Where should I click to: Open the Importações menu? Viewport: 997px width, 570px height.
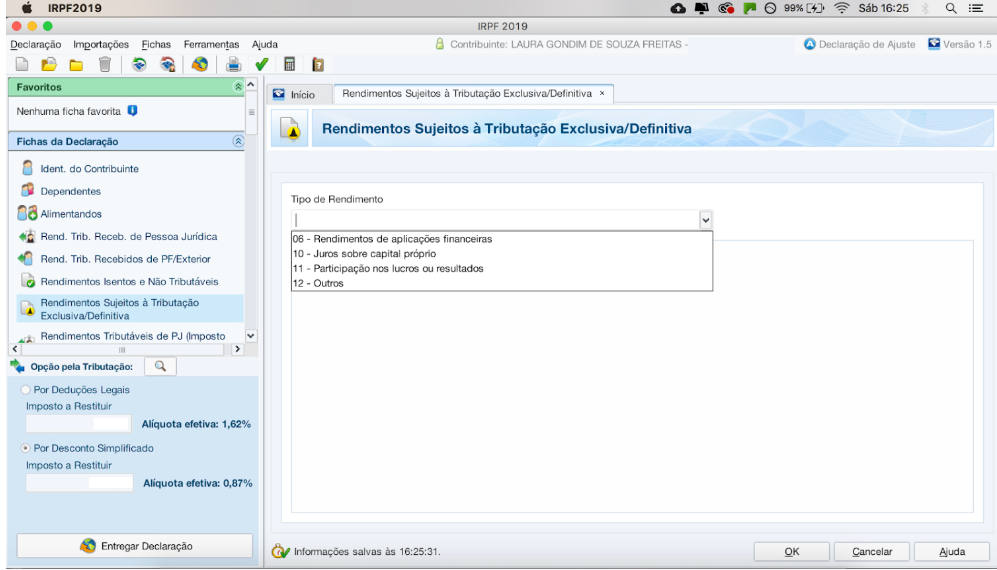[100, 45]
